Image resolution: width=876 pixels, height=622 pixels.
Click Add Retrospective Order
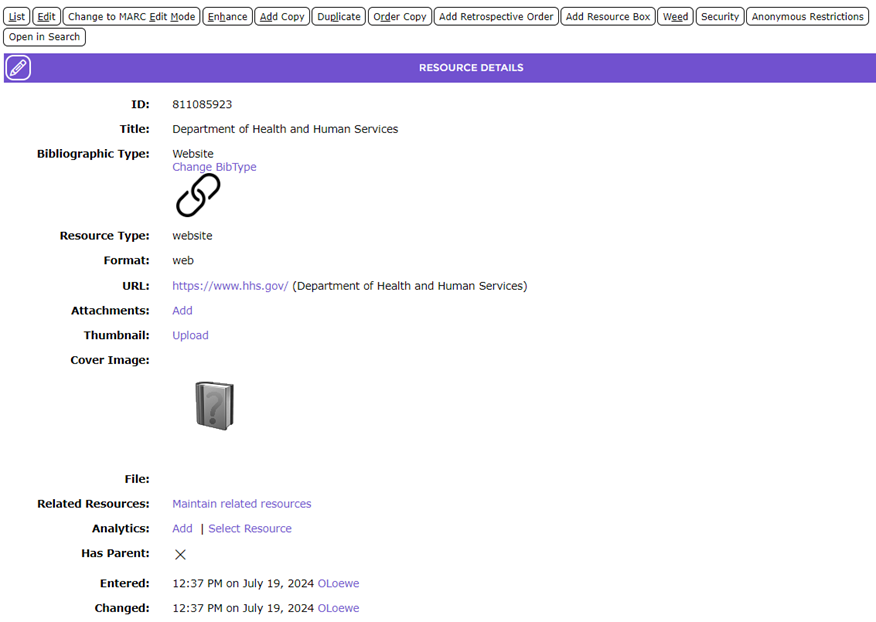[x=496, y=17]
